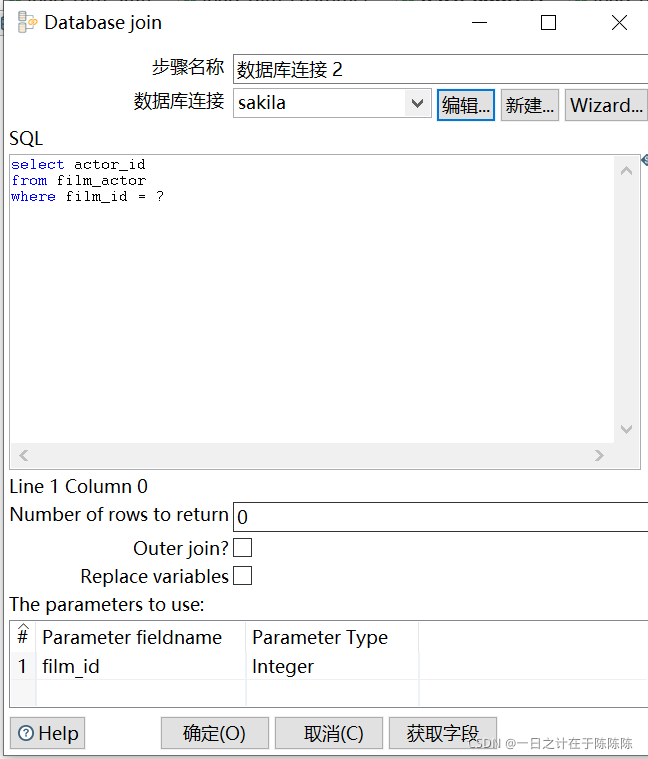Select the Integer parameter type cell
Screen dimensions: 648x759
[332, 666]
